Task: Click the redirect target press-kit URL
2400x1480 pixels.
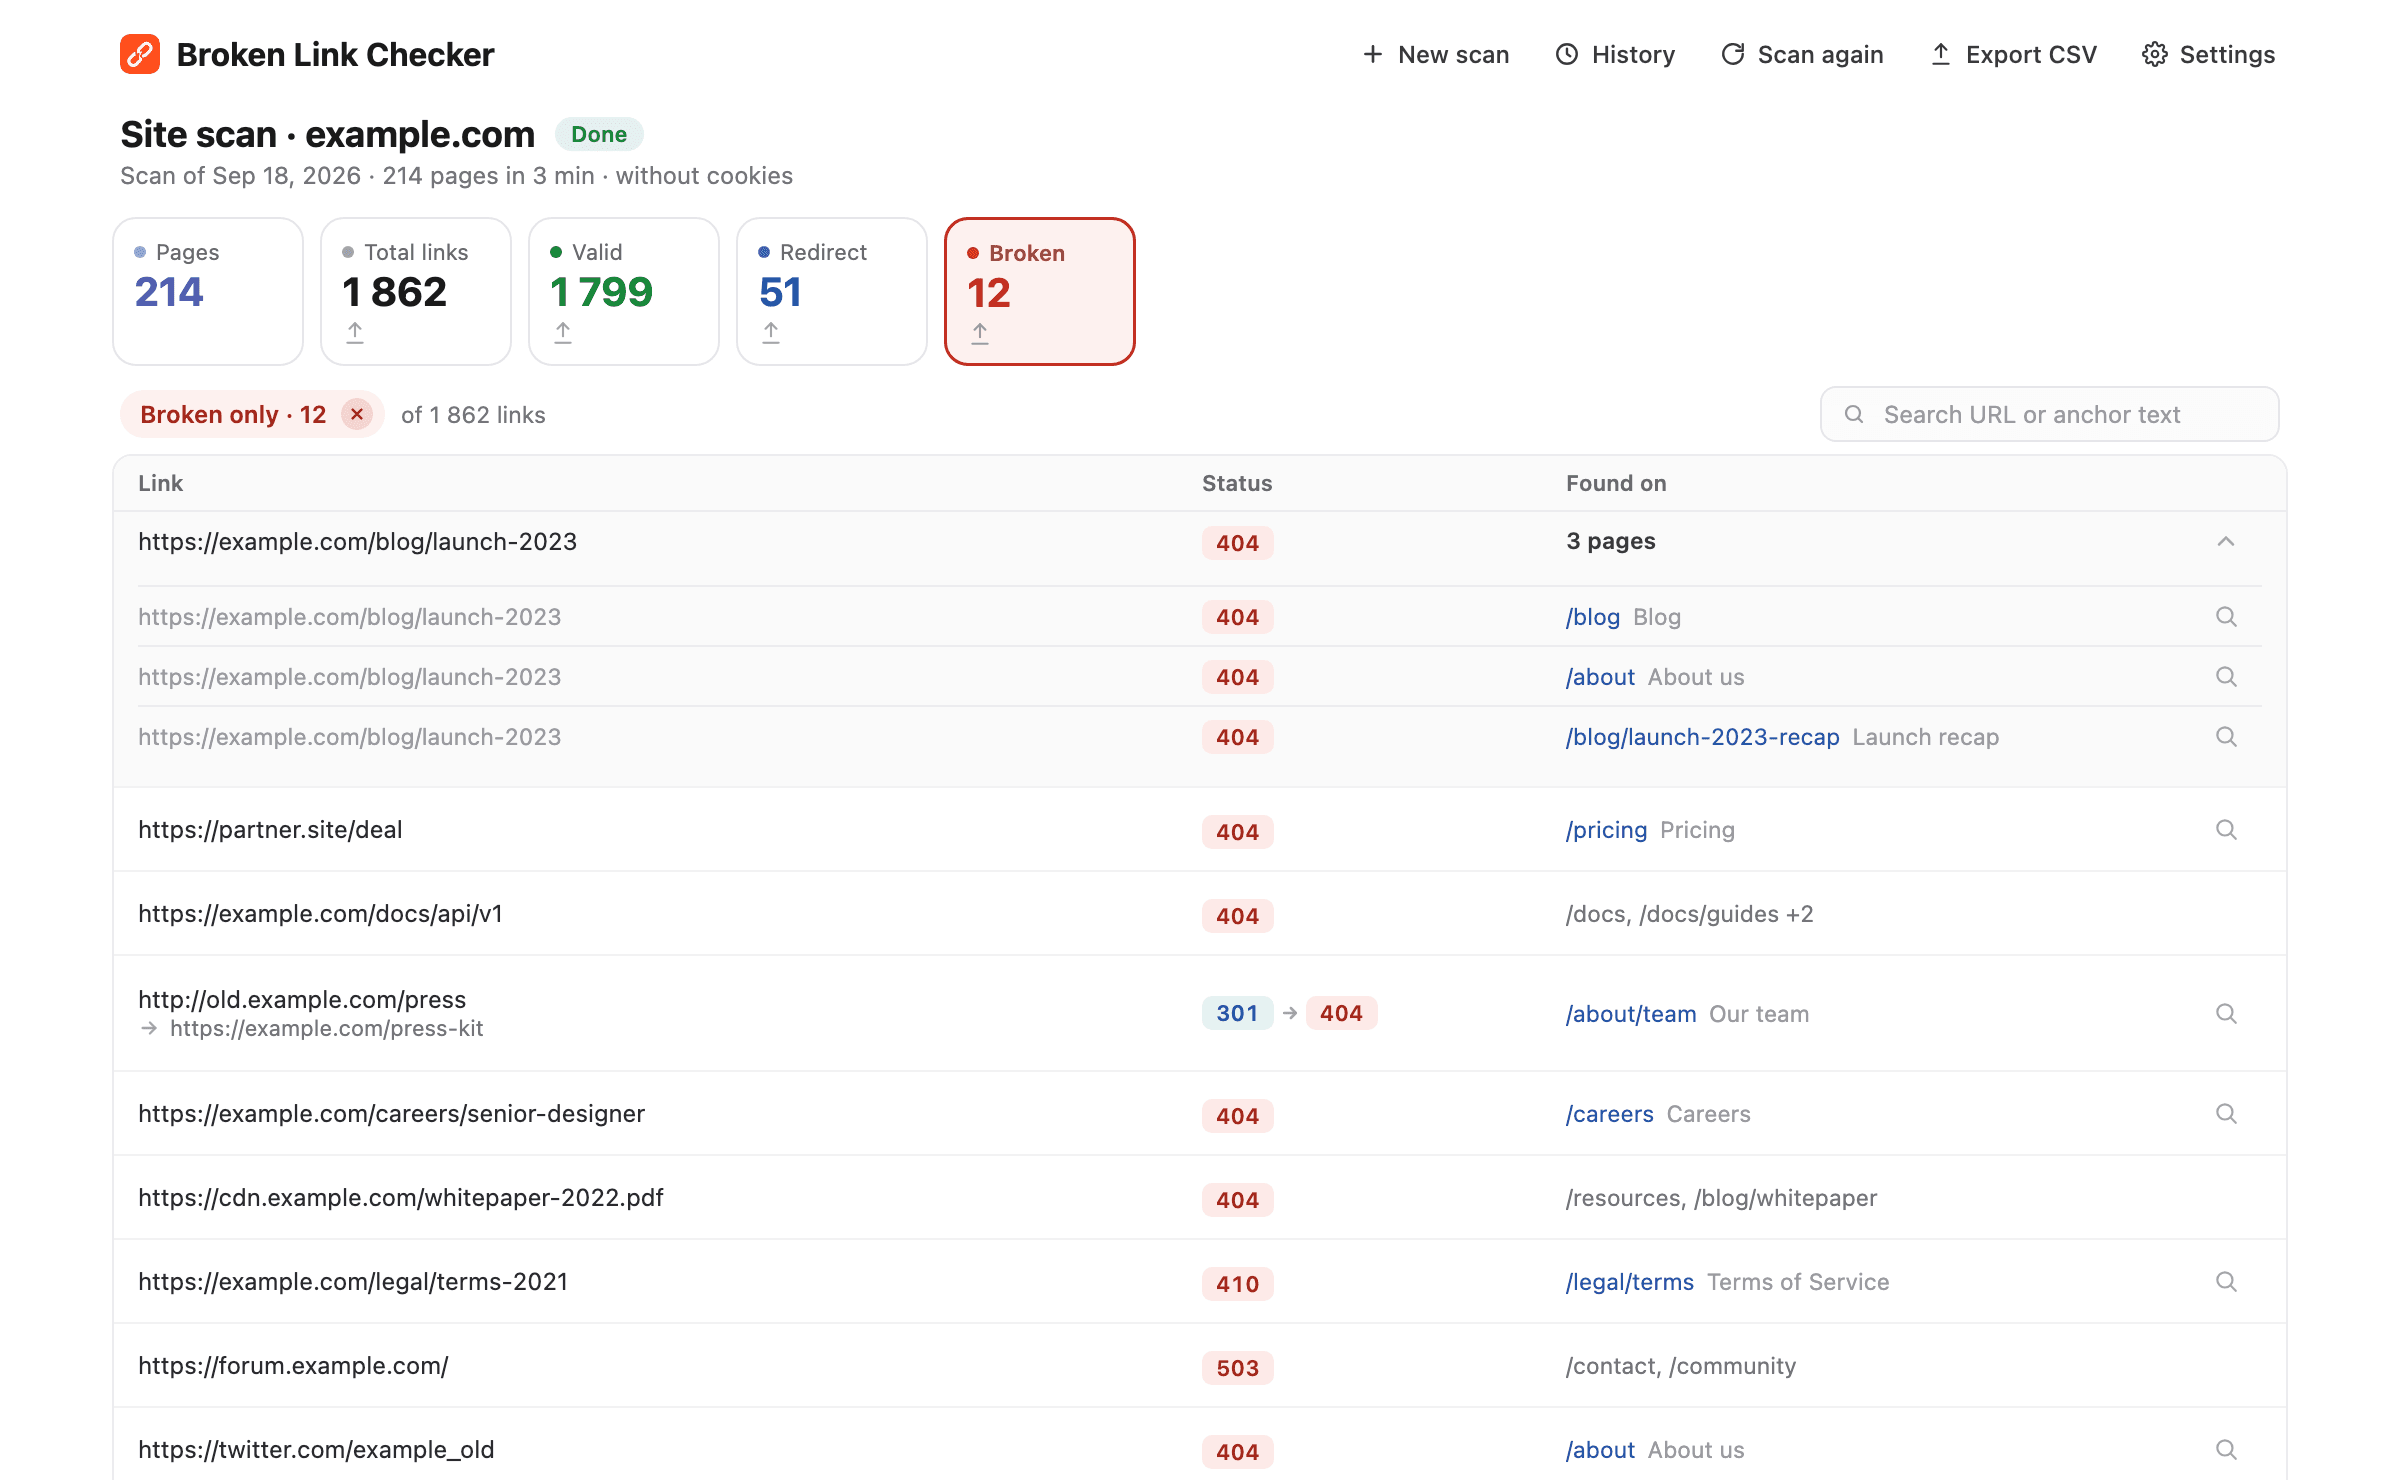Action: (326, 1028)
